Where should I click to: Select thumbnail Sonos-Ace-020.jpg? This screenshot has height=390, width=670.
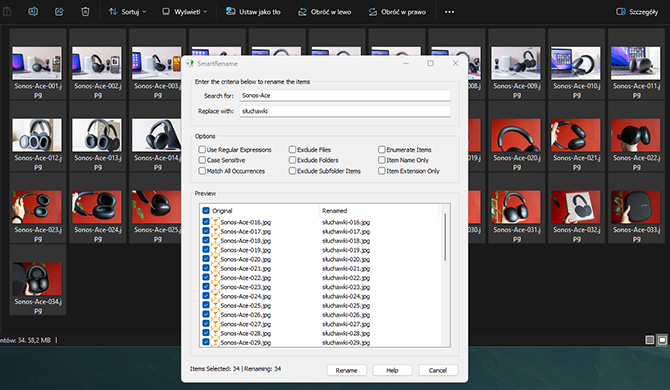coord(517,136)
